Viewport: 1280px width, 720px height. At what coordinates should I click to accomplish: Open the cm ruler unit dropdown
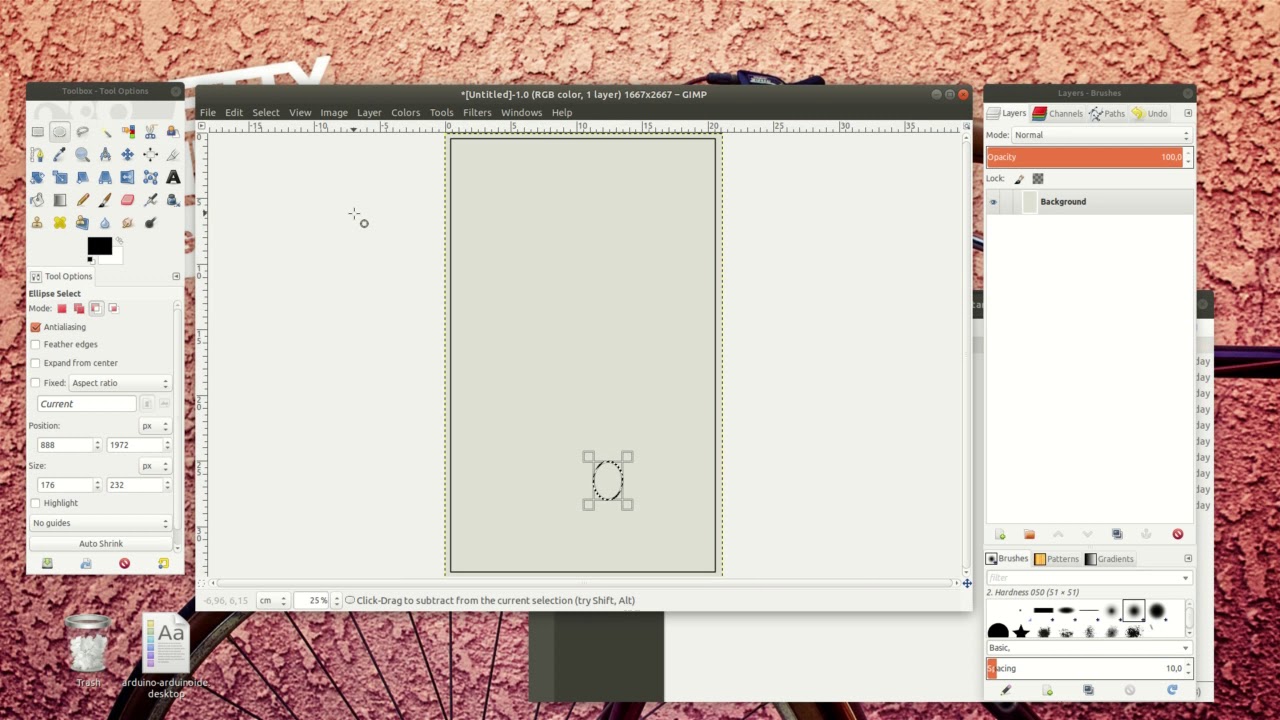pos(272,600)
